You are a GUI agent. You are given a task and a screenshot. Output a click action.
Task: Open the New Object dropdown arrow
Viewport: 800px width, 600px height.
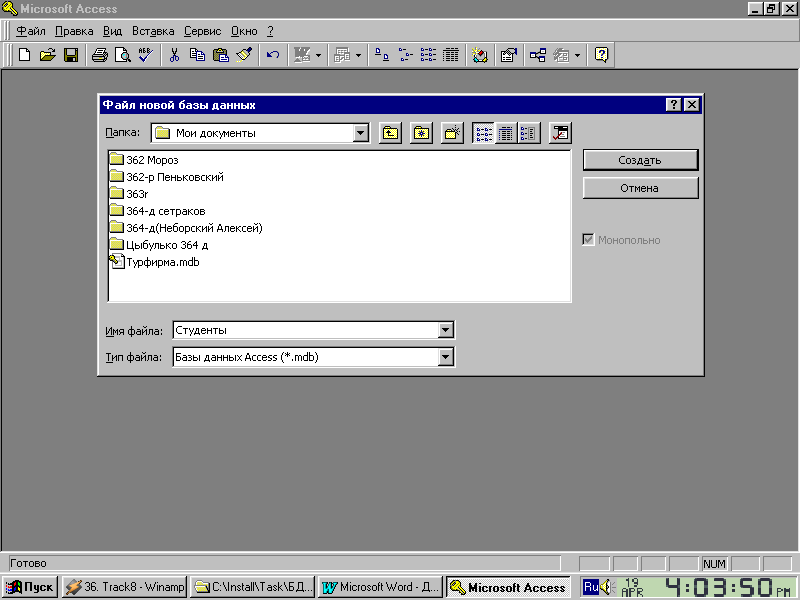(578, 55)
